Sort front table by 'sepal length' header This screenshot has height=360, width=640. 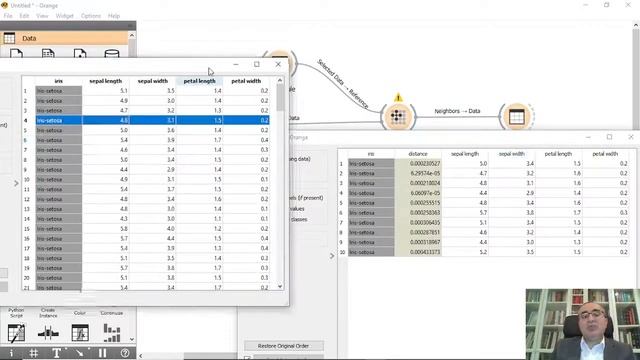[105, 81]
